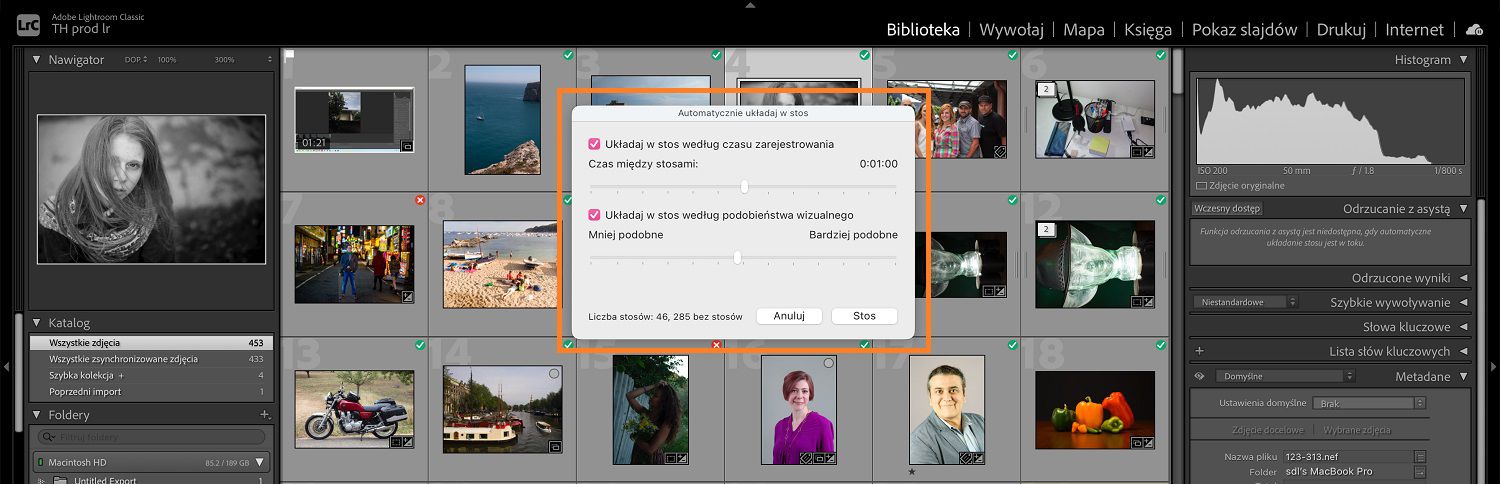Expand the Szybkie wywoływanie panel
1500x484 pixels.
(1463, 302)
